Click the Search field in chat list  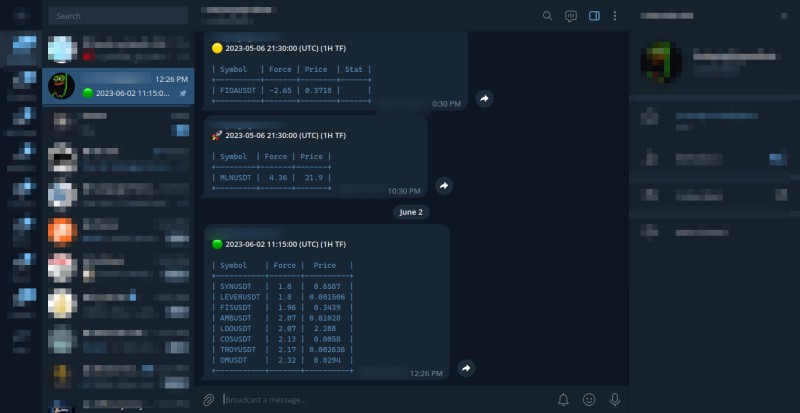point(118,16)
